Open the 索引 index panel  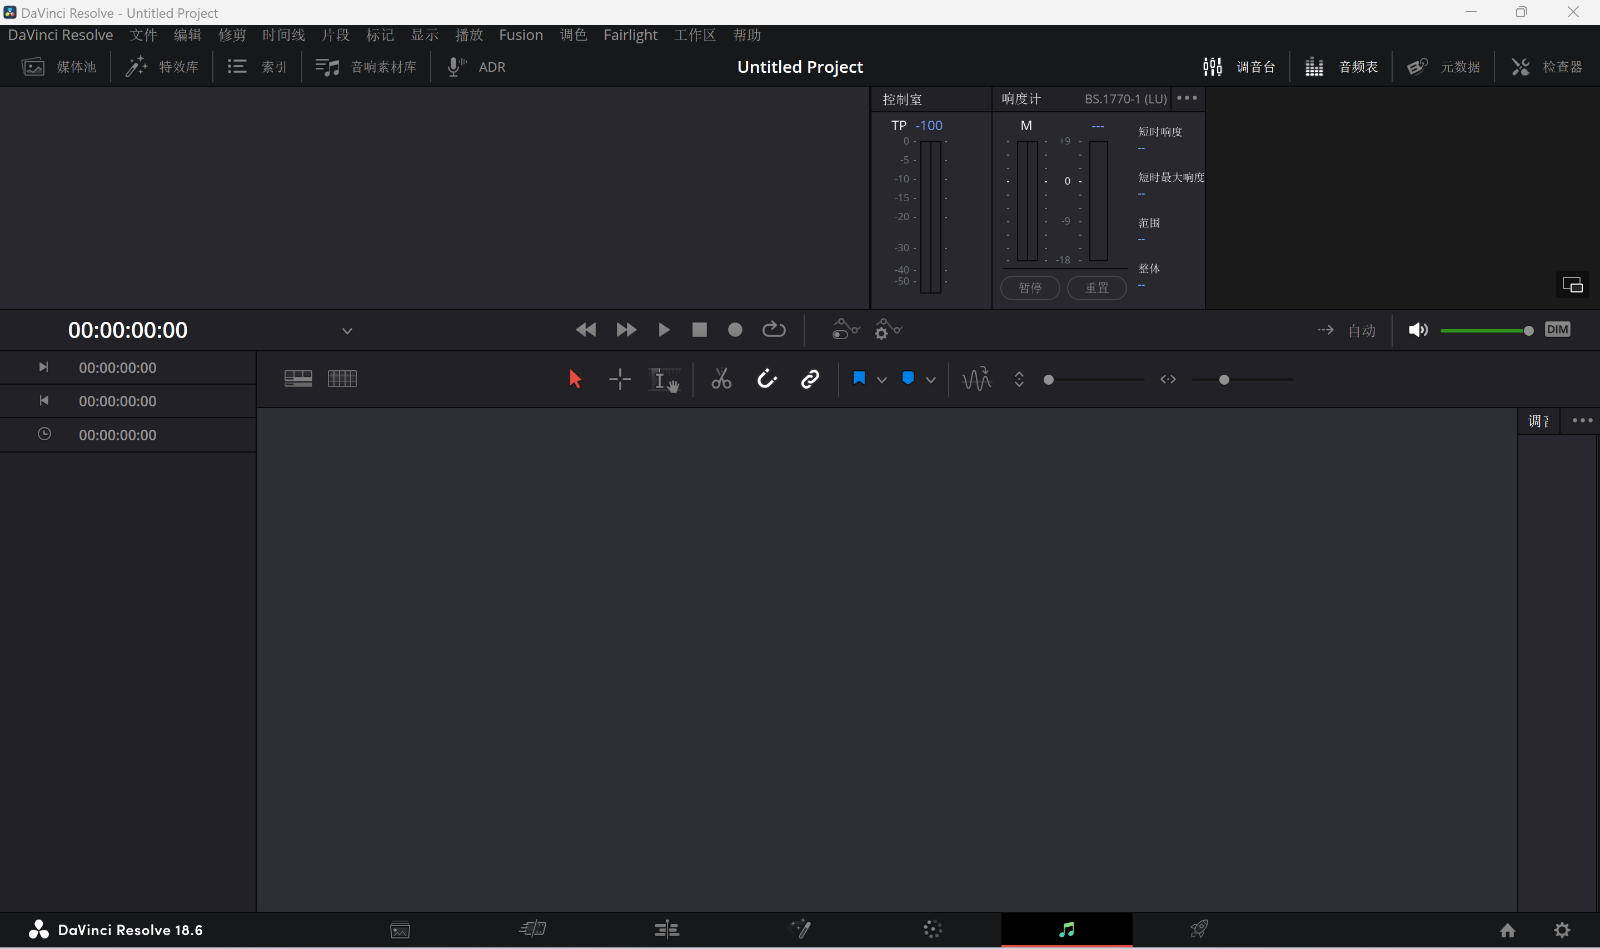pos(257,67)
